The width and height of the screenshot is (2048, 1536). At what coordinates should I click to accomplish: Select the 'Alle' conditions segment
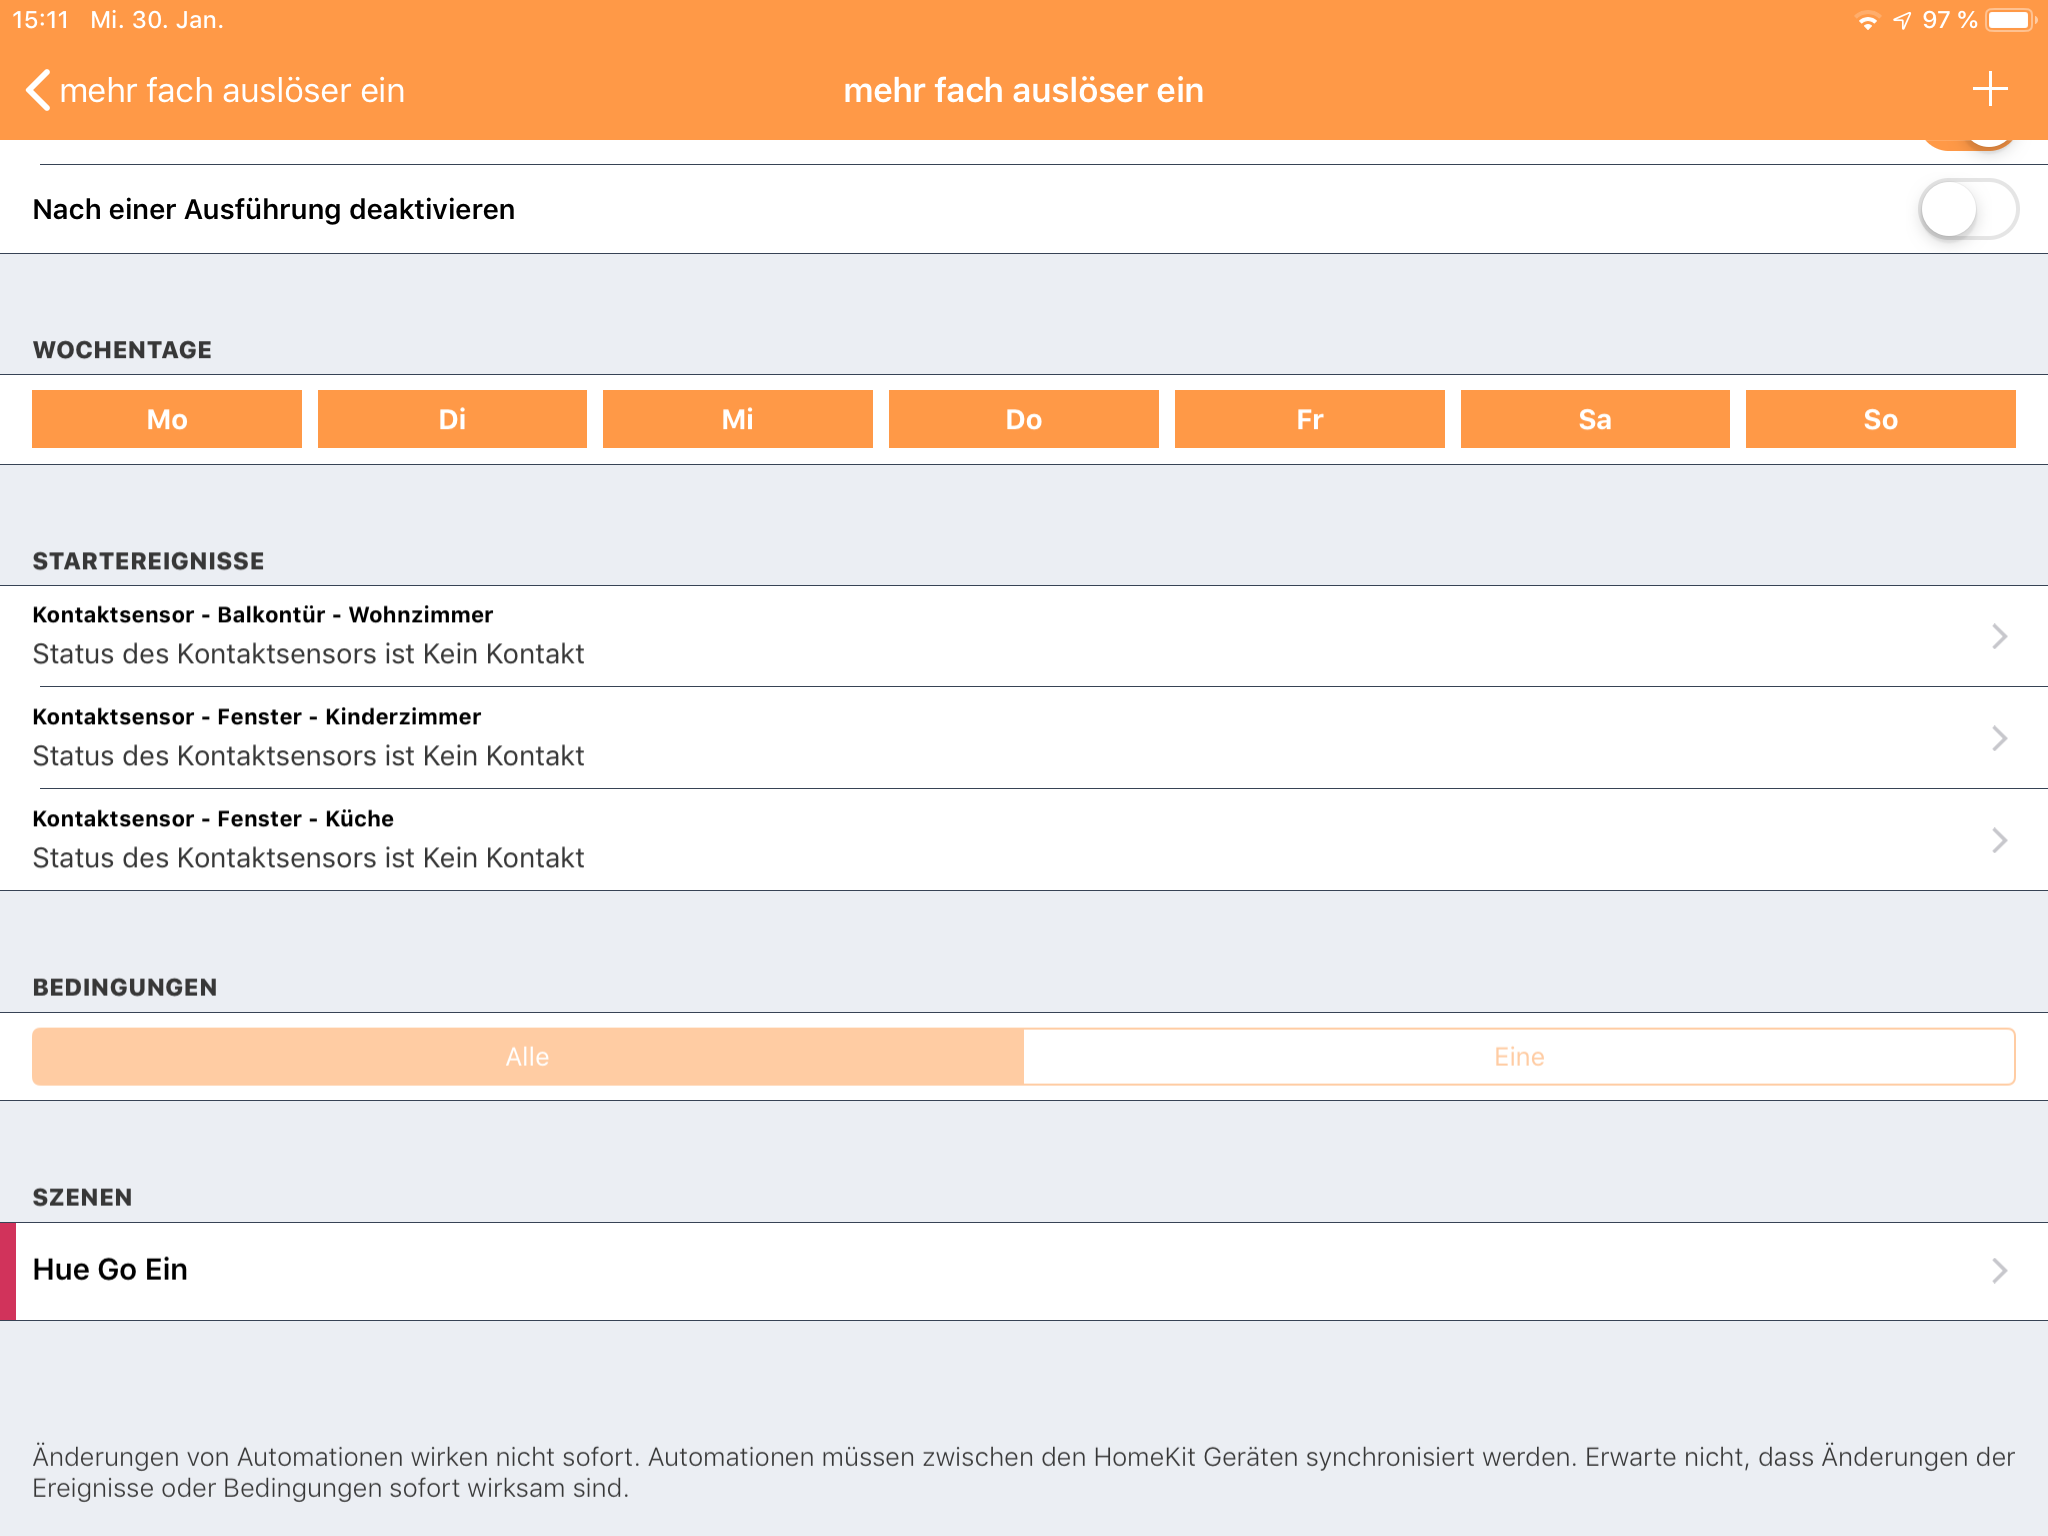(528, 1057)
